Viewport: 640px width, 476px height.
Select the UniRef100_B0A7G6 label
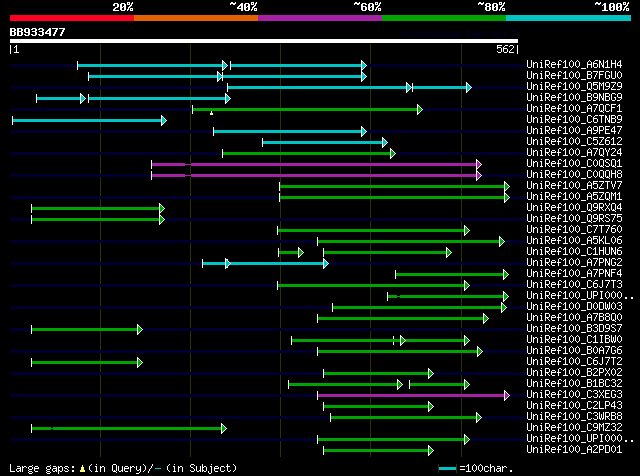tap(574, 351)
